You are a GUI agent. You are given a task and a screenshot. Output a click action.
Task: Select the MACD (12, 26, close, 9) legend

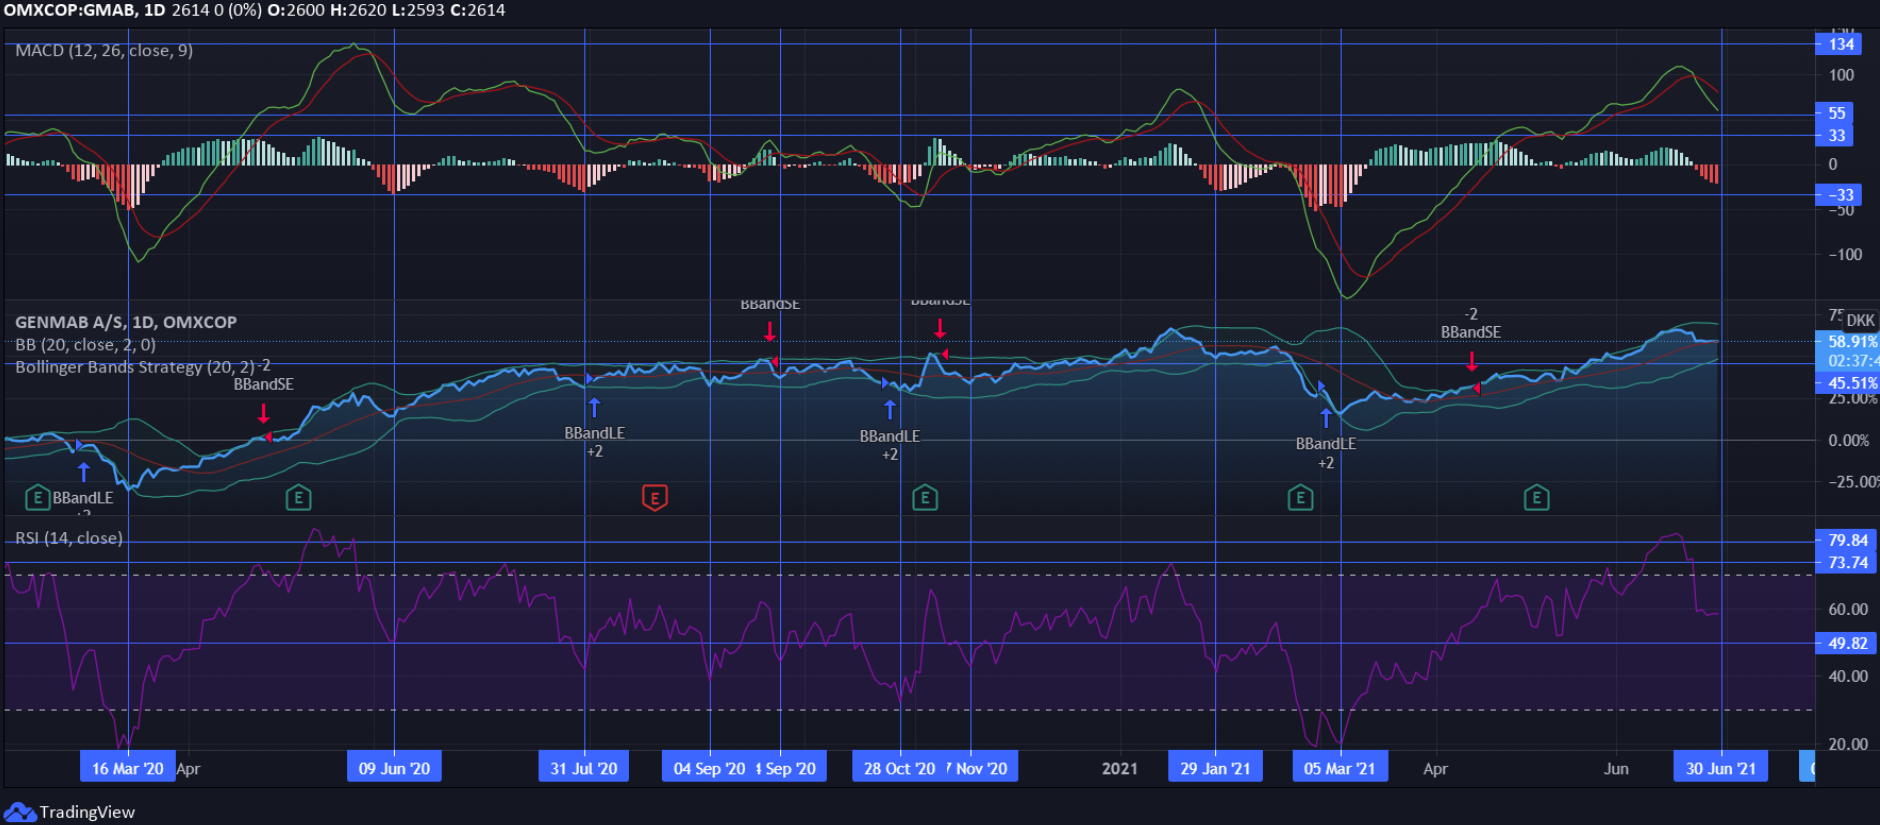tap(104, 50)
